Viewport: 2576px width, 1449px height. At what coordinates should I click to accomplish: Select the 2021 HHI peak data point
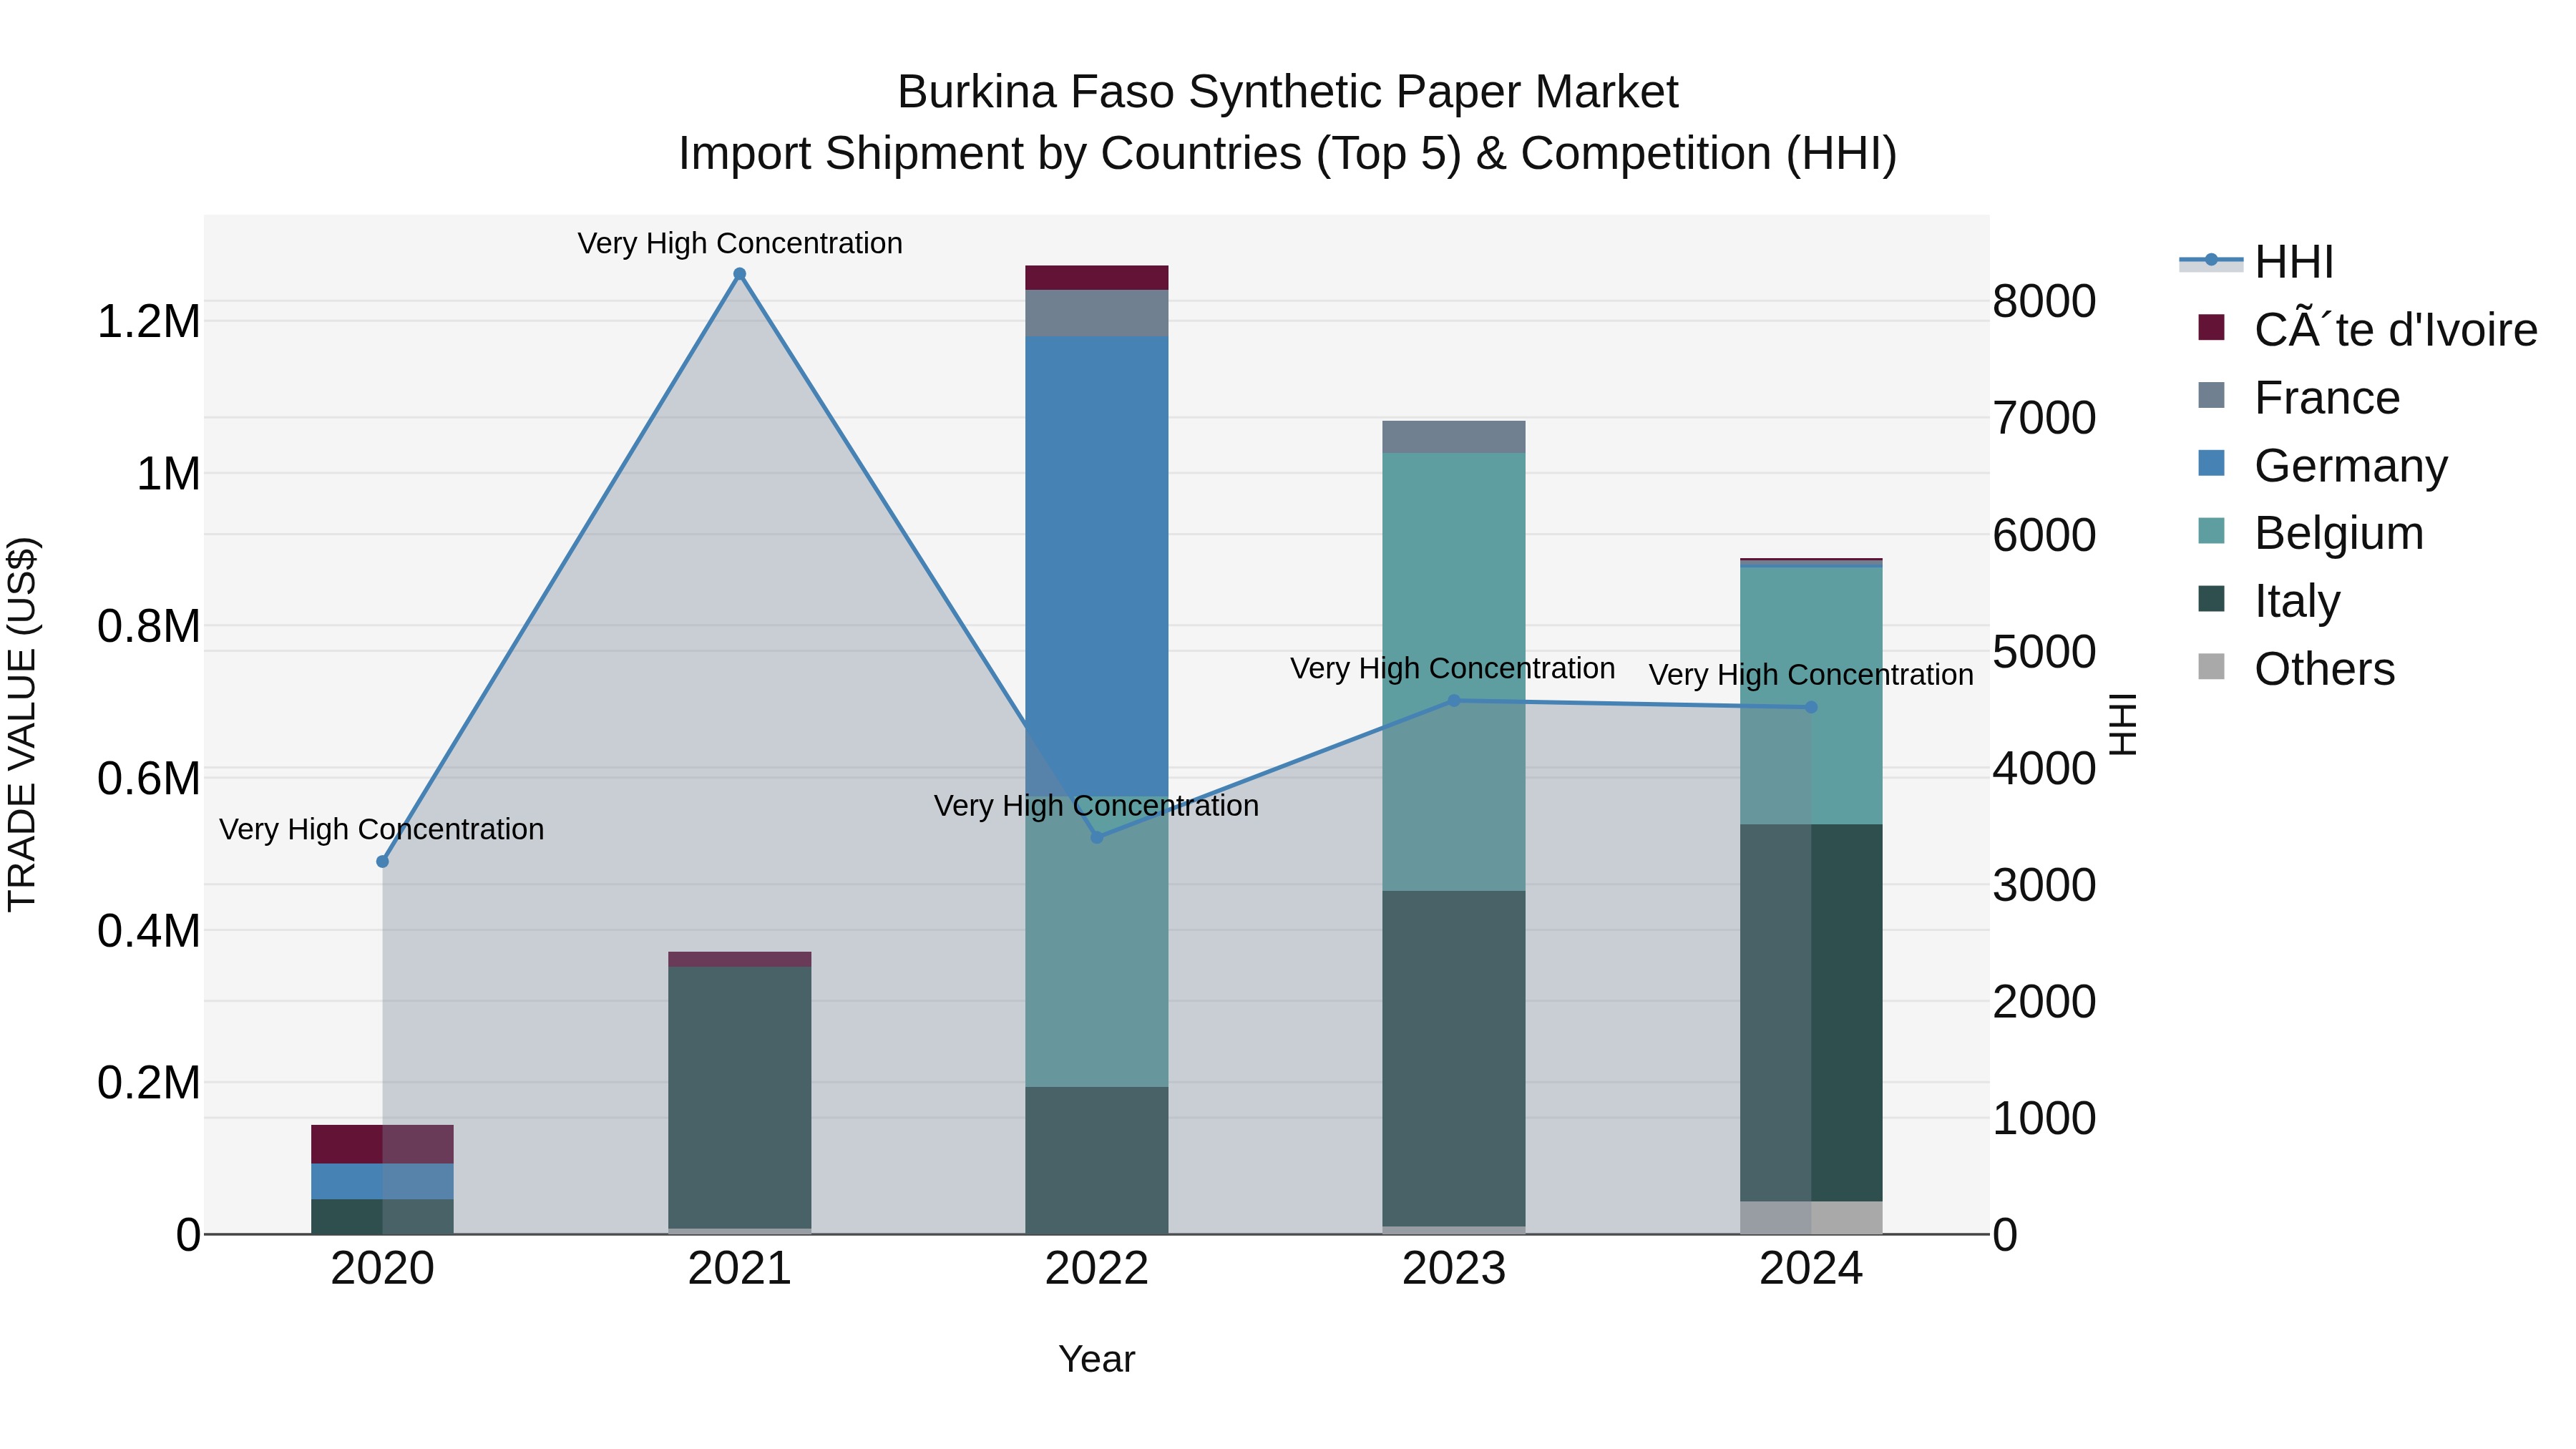point(740,274)
